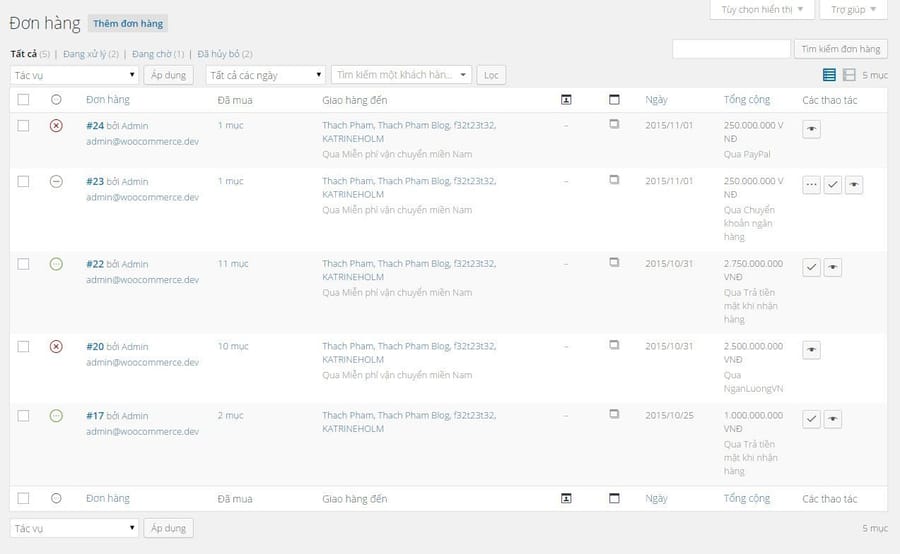Click the processing status icon for order #17
The height and width of the screenshot is (554, 900).
(56, 416)
